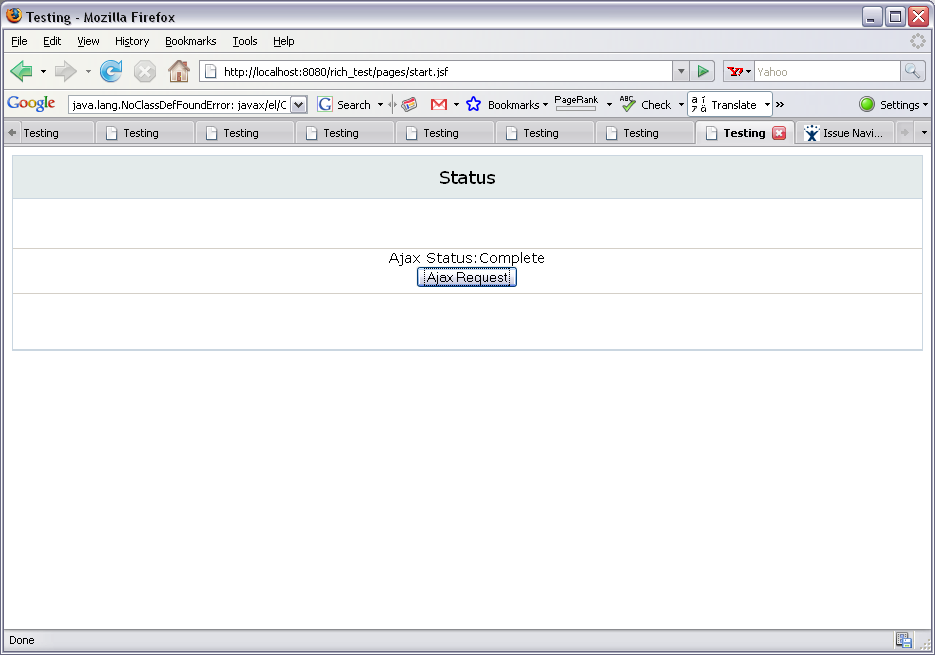The height and width of the screenshot is (655, 935).
Task: Open the Help menu
Action: 283,41
